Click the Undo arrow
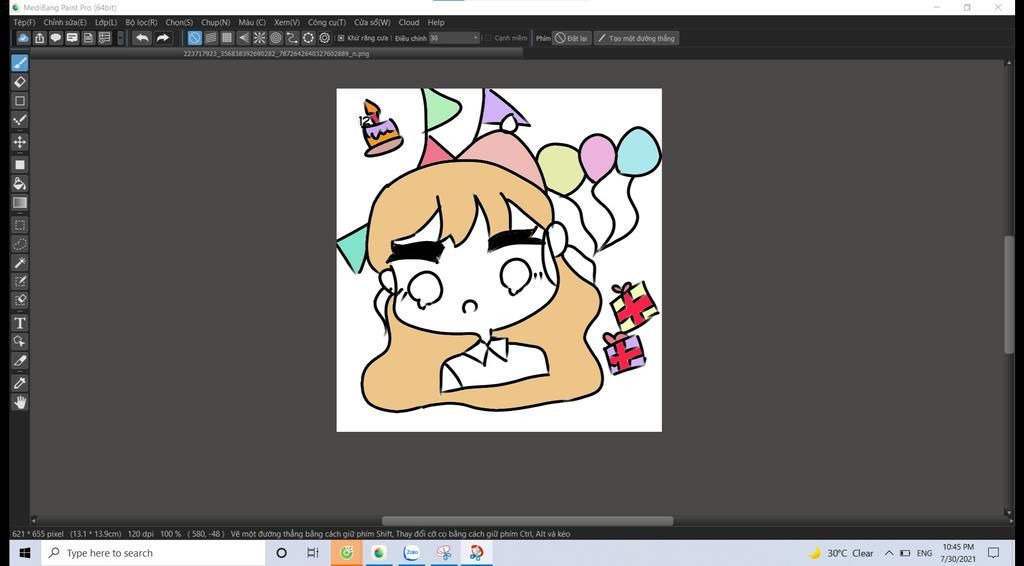Image resolution: width=1024 pixels, height=566 pixels. [142, 38]
